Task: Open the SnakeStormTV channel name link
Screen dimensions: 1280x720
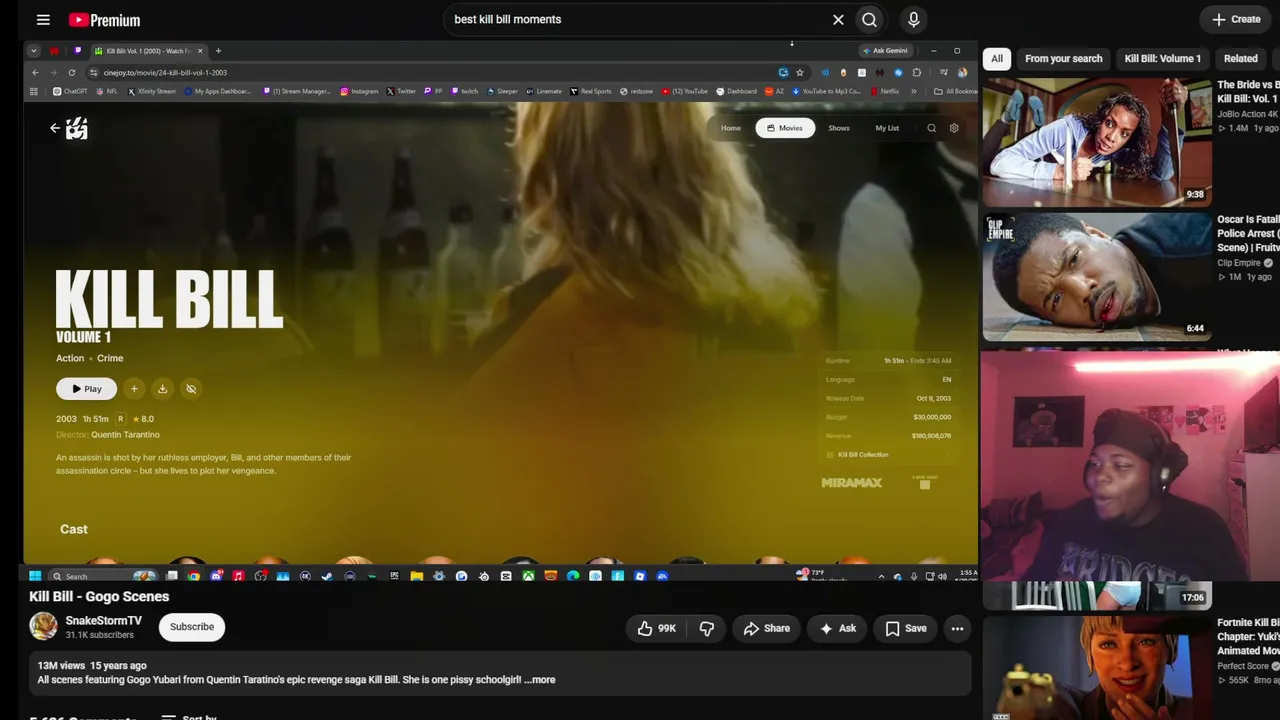Action: point(104,621)
